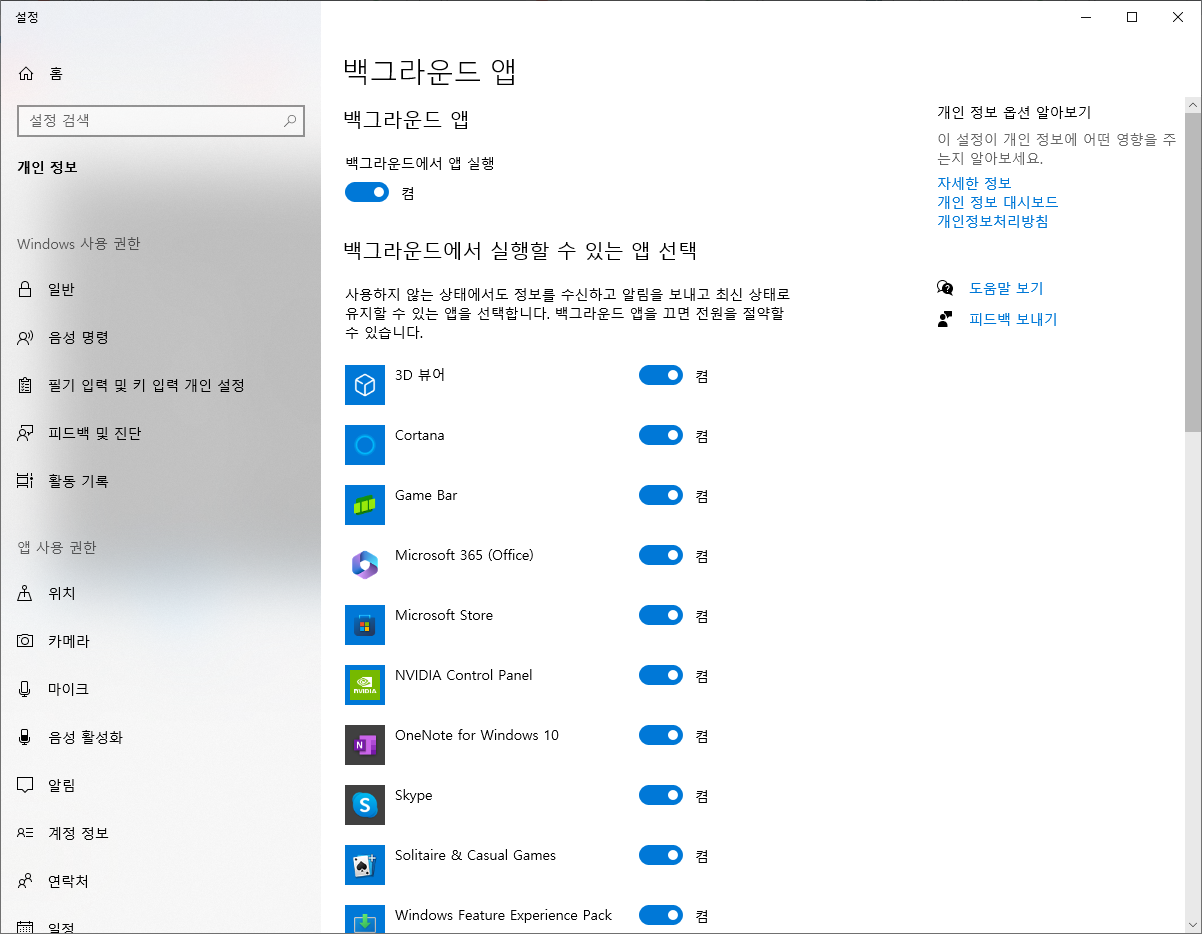Toggle Skype background switch

click(661, 795)
